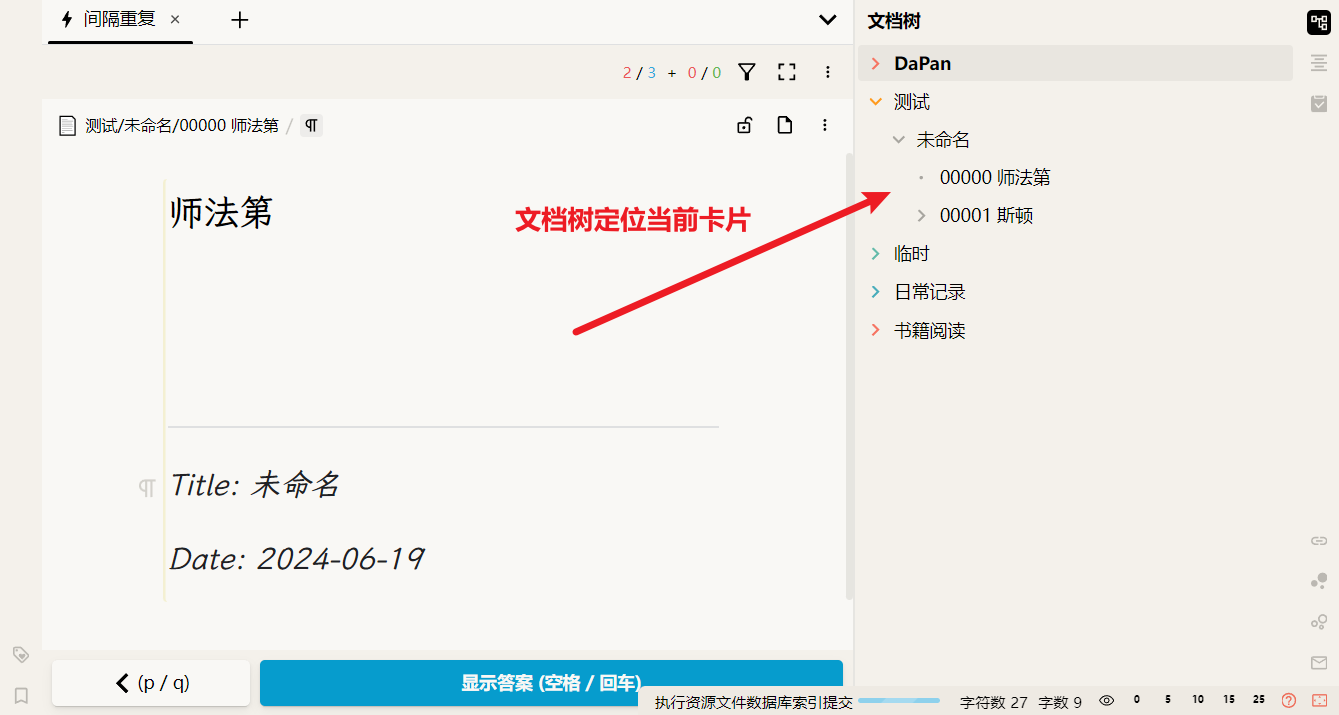Go to previous card (p / q) button
This screenshot has height=715, width=1339.
tap(151, 683)
